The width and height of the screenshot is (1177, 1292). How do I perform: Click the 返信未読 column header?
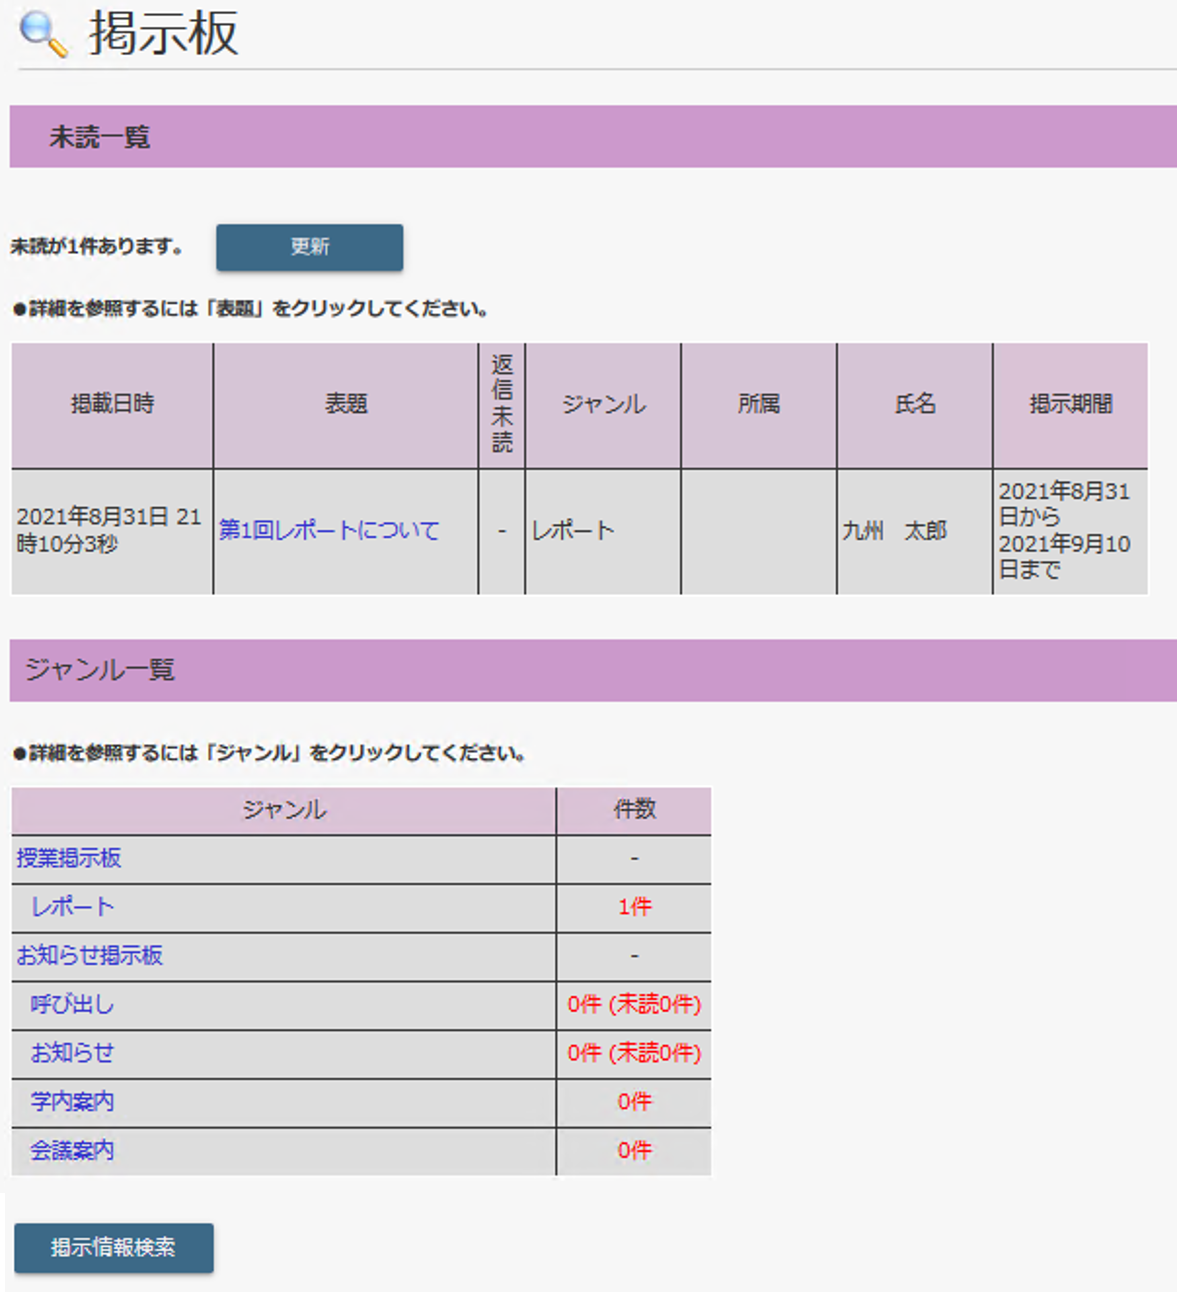click(502, 405)
